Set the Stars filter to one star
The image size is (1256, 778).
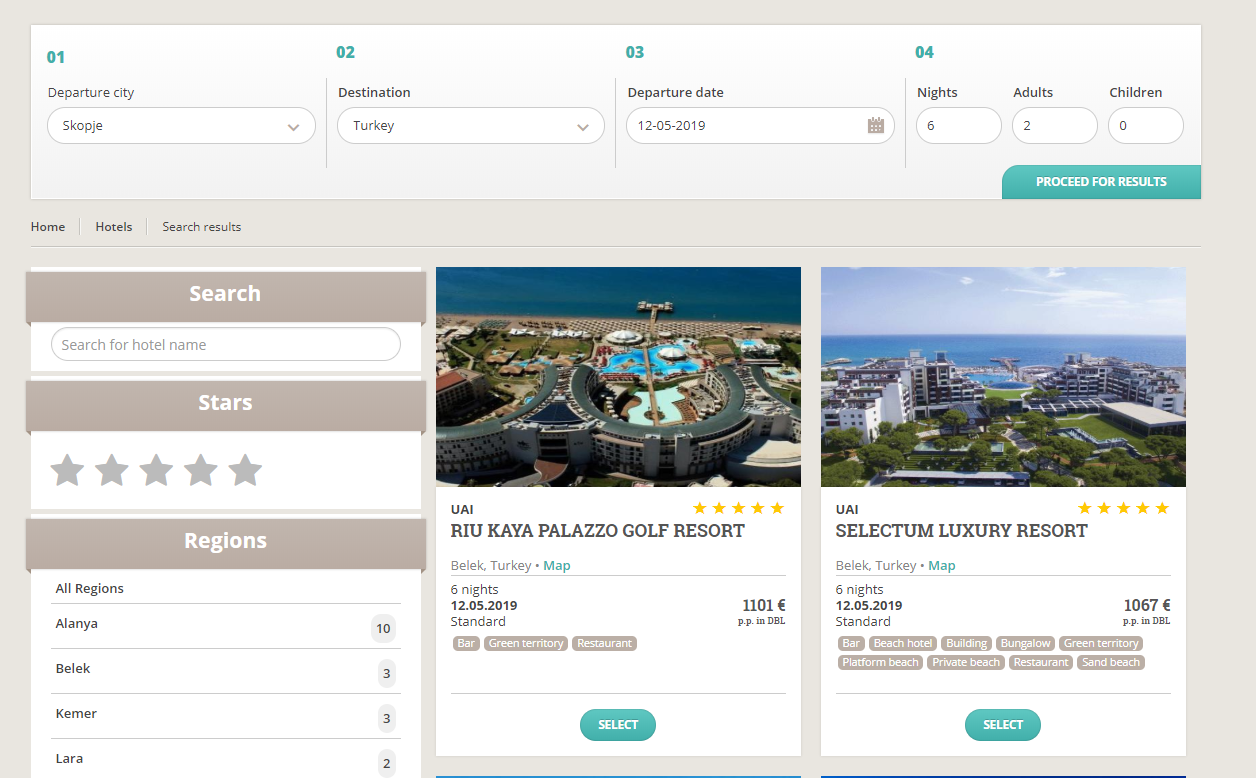point(67,470)
